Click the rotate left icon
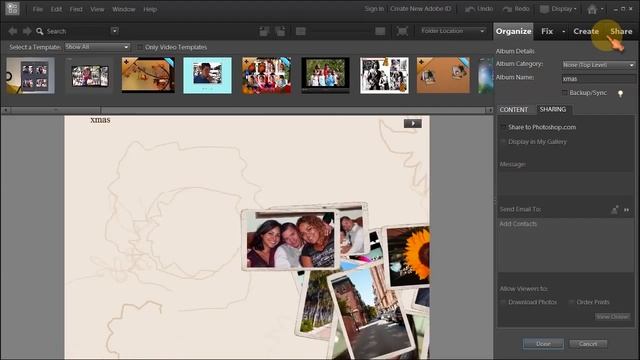This screenshot has height=360, width=640. (264, 31)
